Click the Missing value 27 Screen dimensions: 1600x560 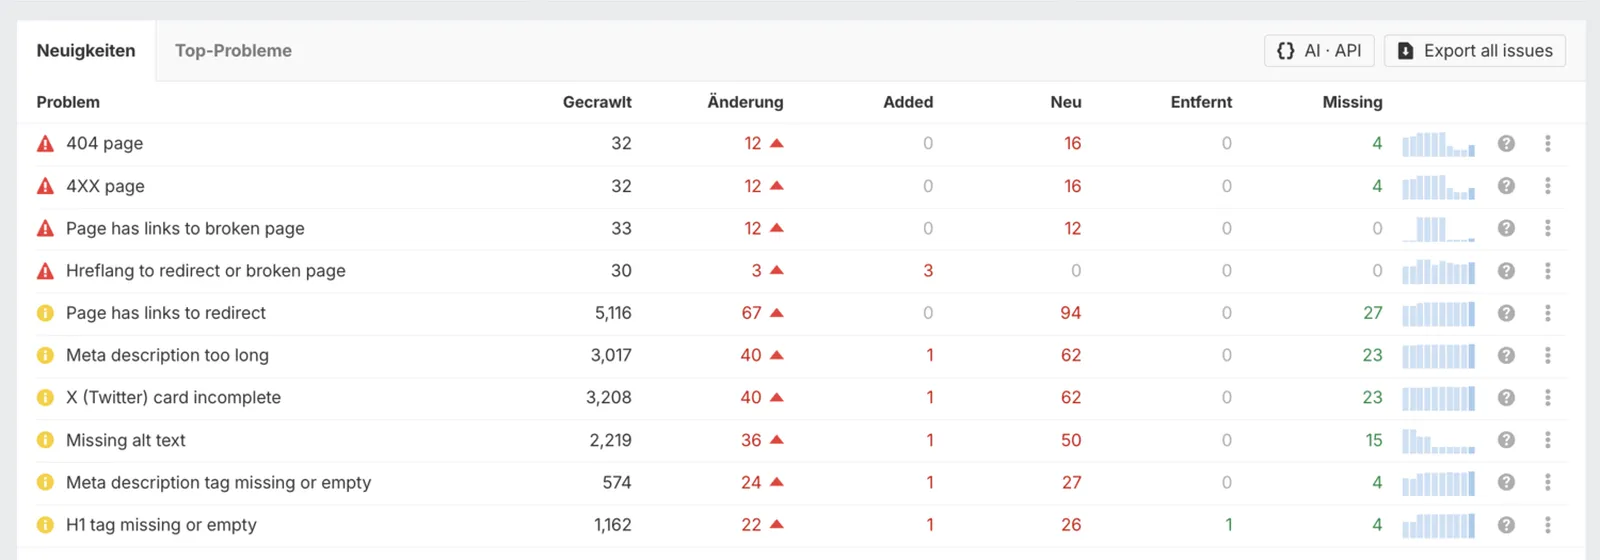tap(1373, 313)
